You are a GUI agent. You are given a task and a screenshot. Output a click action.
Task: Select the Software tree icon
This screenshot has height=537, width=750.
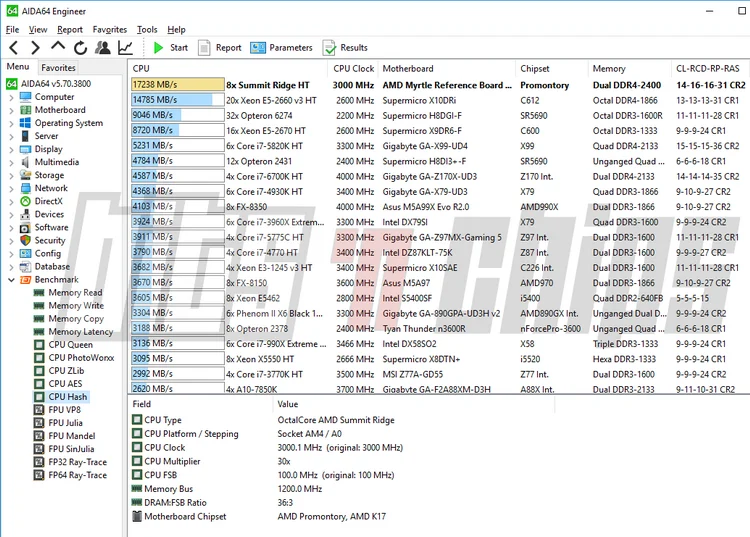(25, 228)
